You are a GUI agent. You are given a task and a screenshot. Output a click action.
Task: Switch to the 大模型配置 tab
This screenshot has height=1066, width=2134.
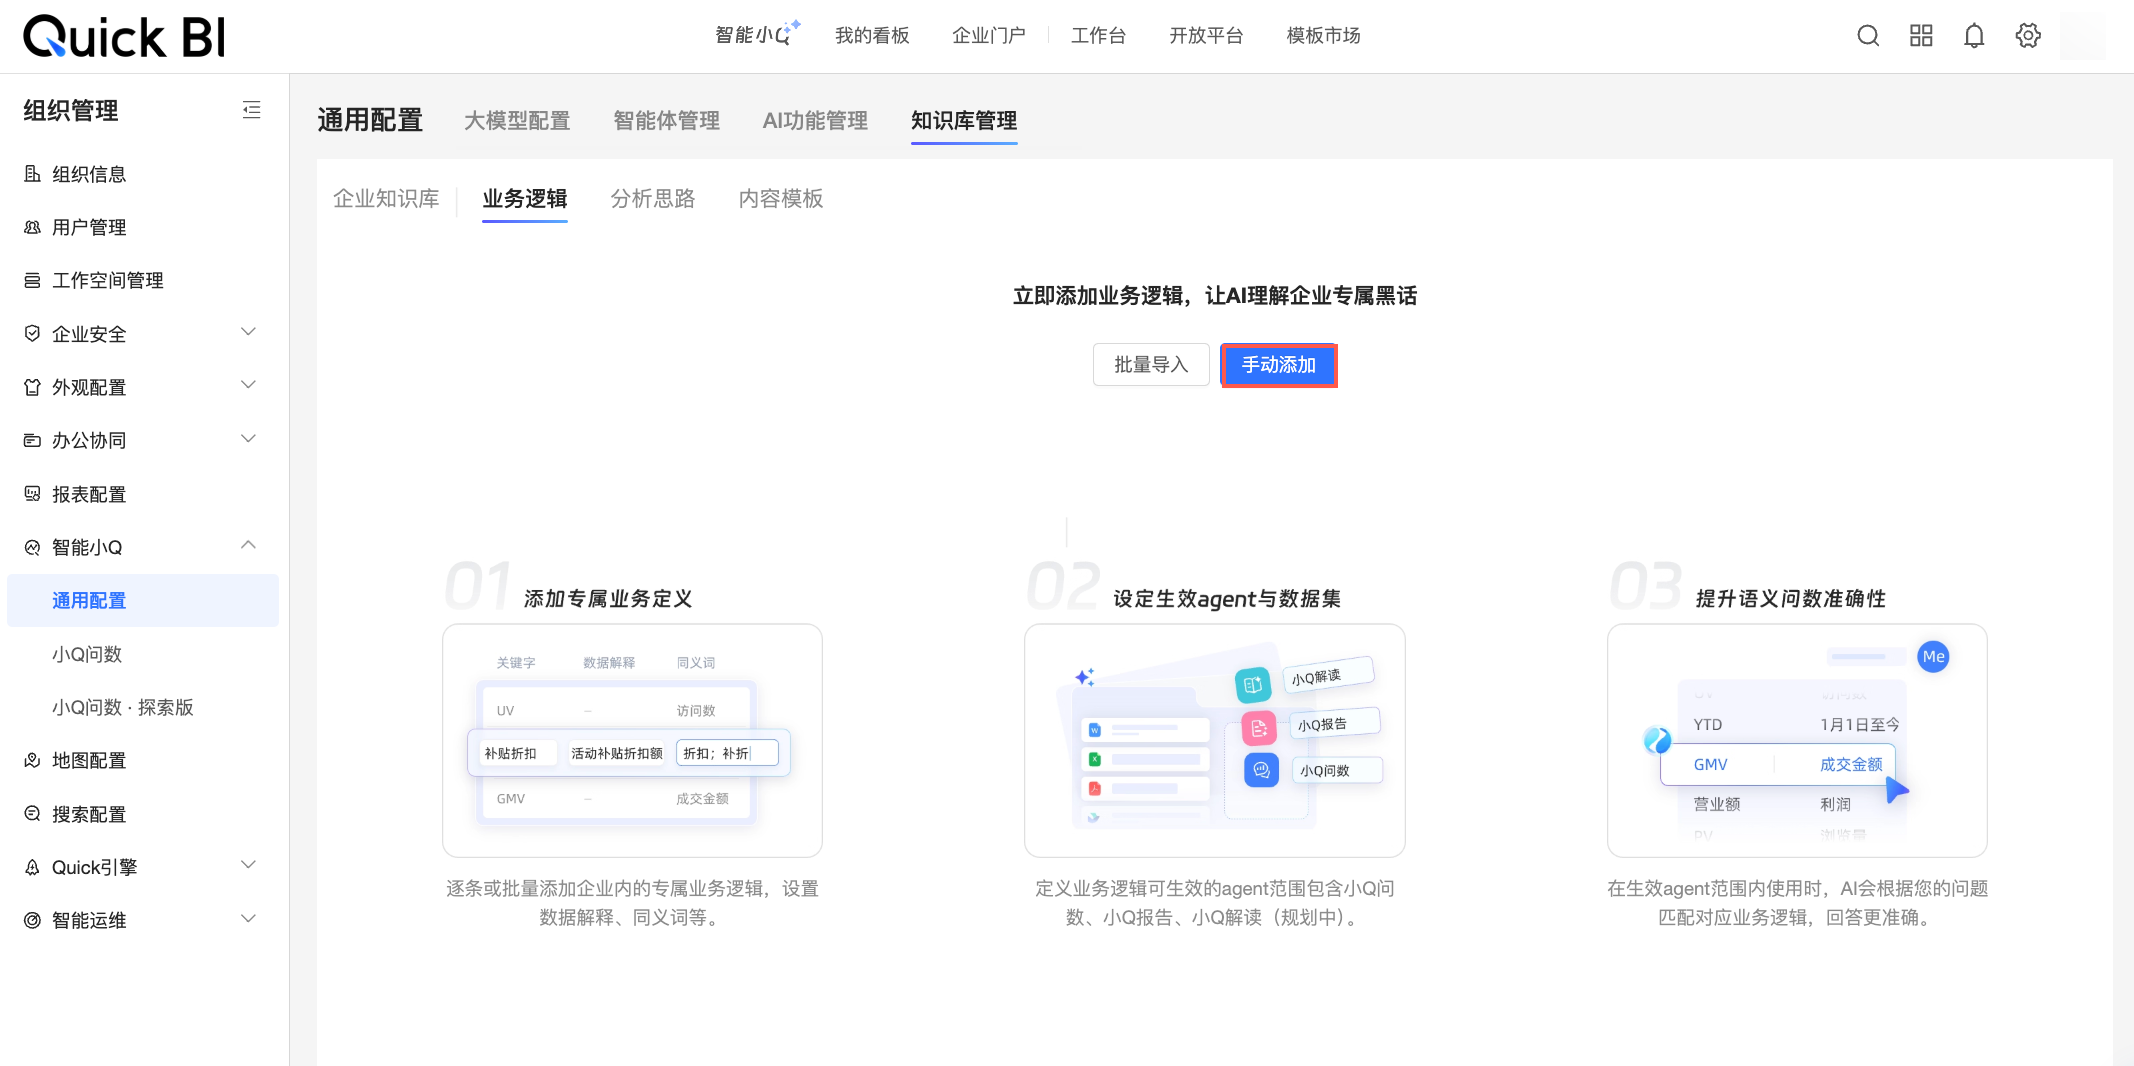point(517,121)
